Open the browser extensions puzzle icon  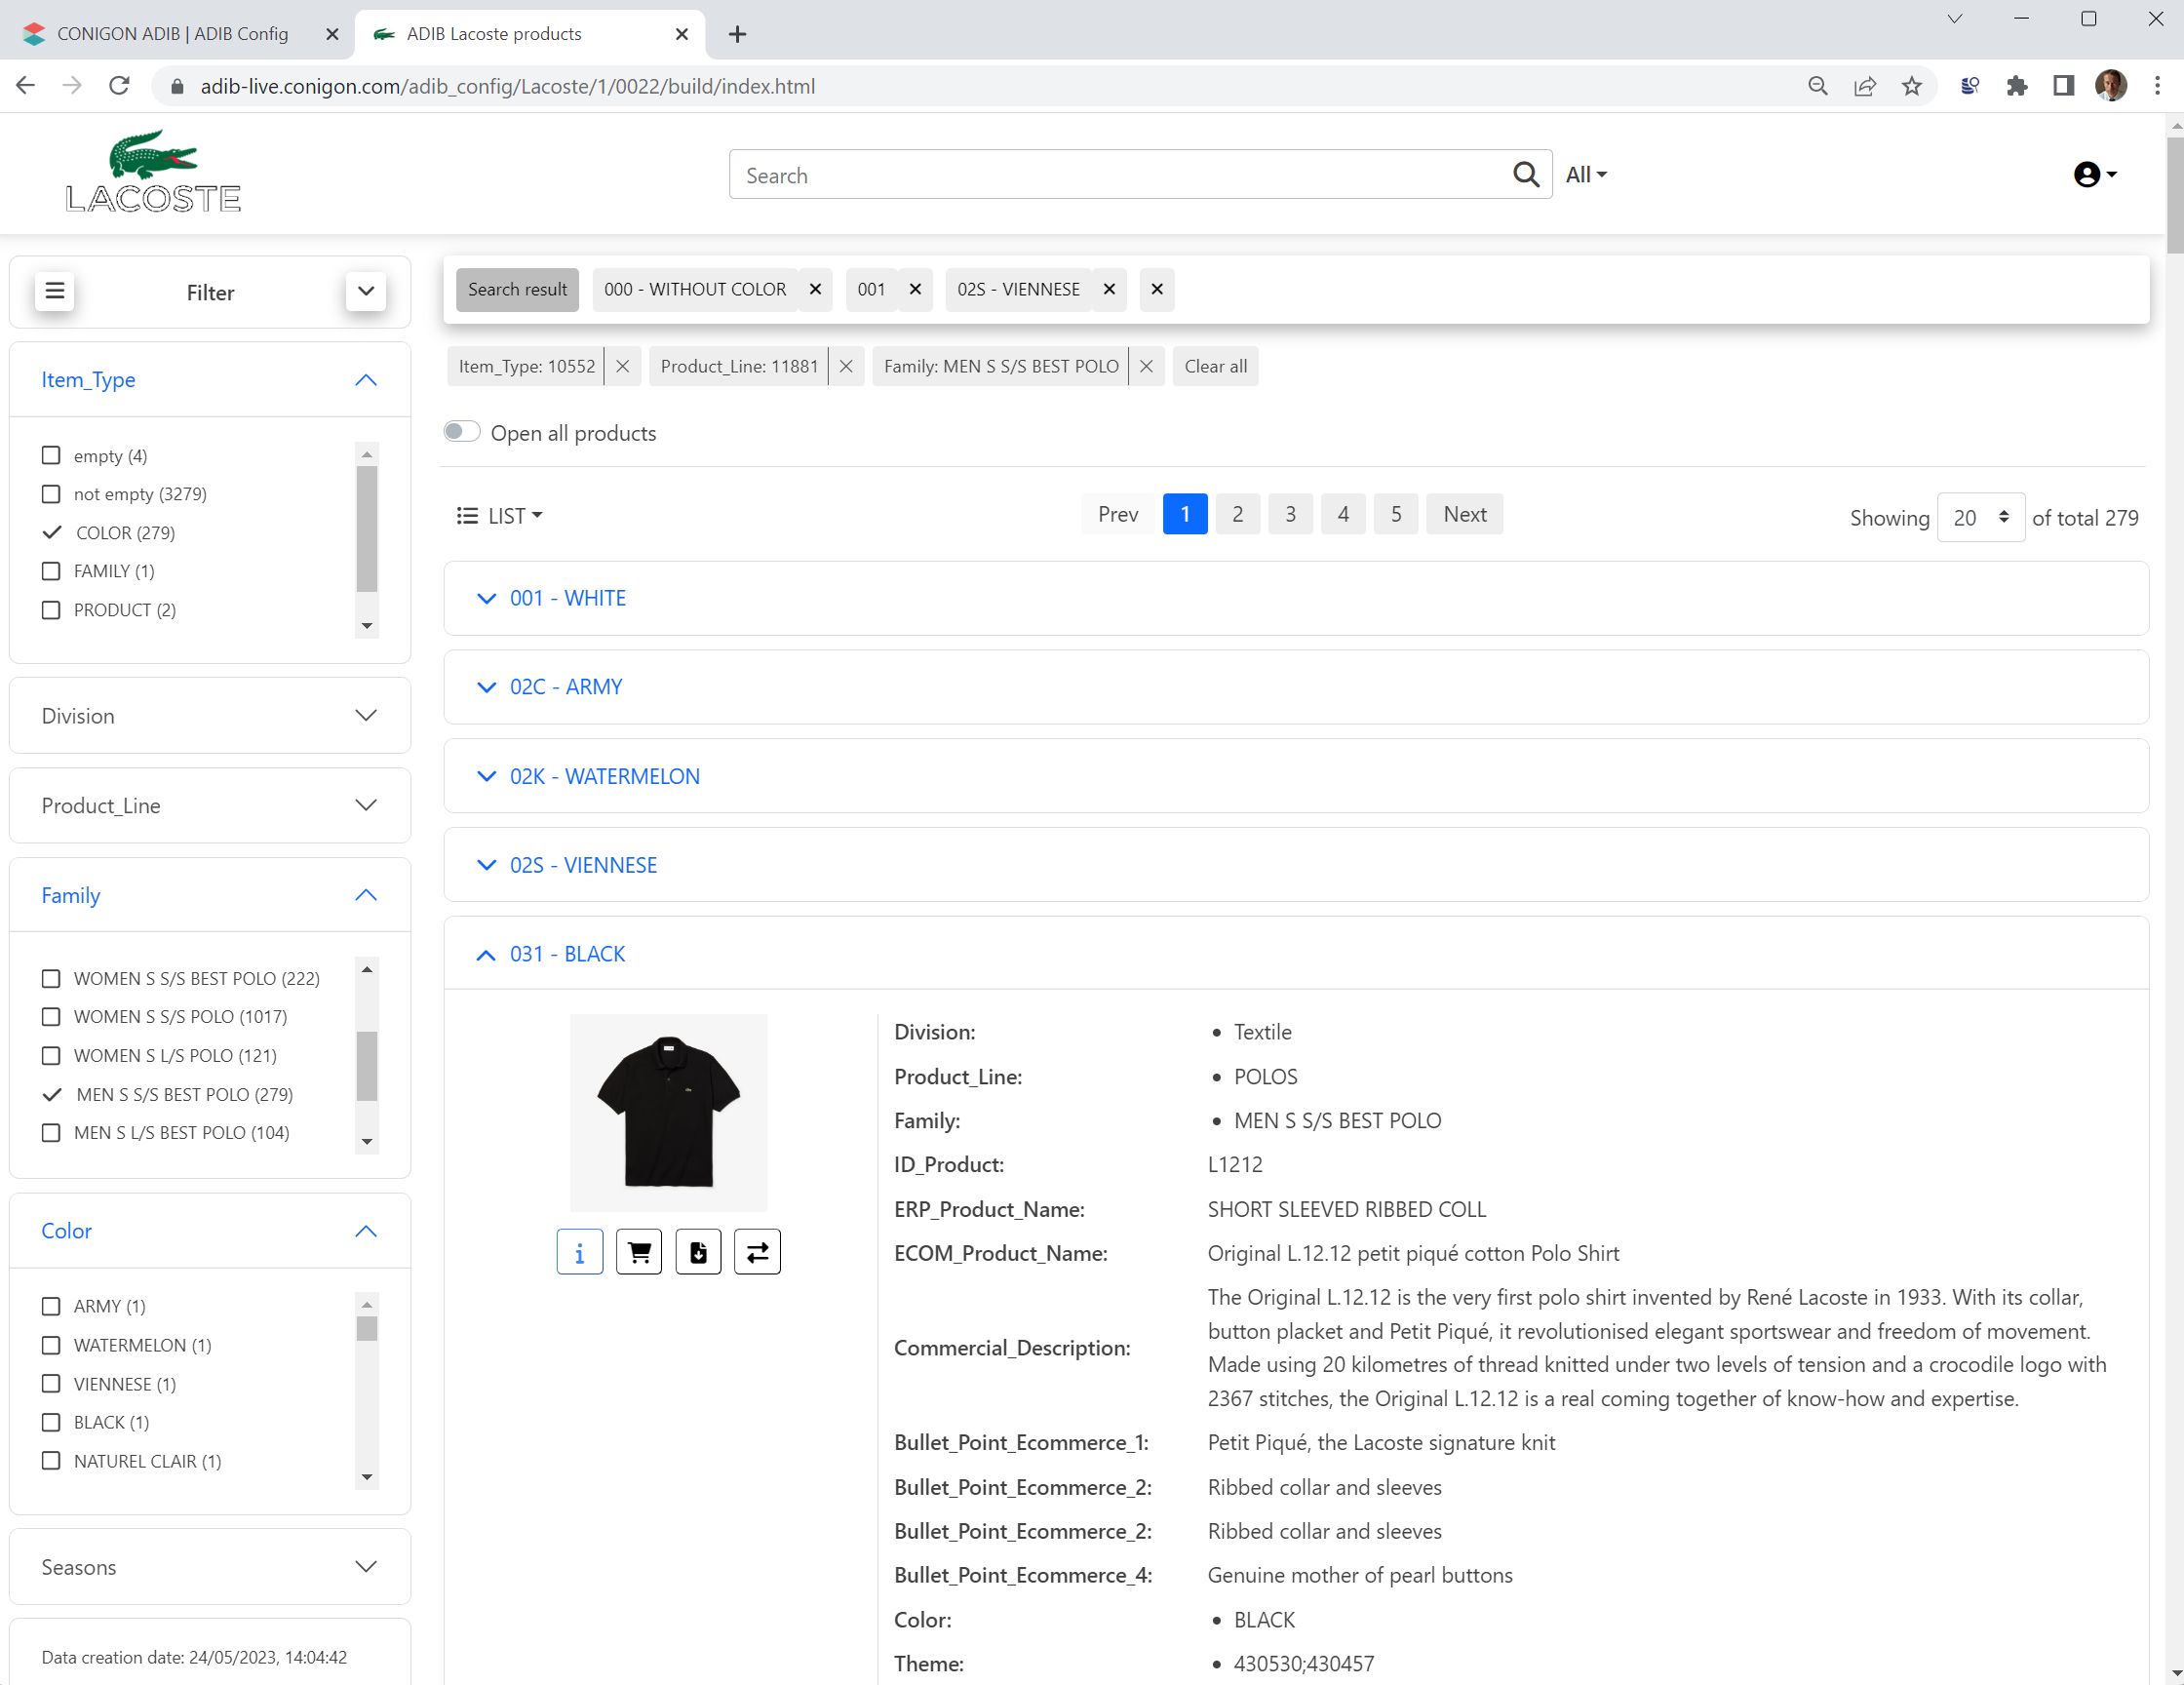point(2016,86)
